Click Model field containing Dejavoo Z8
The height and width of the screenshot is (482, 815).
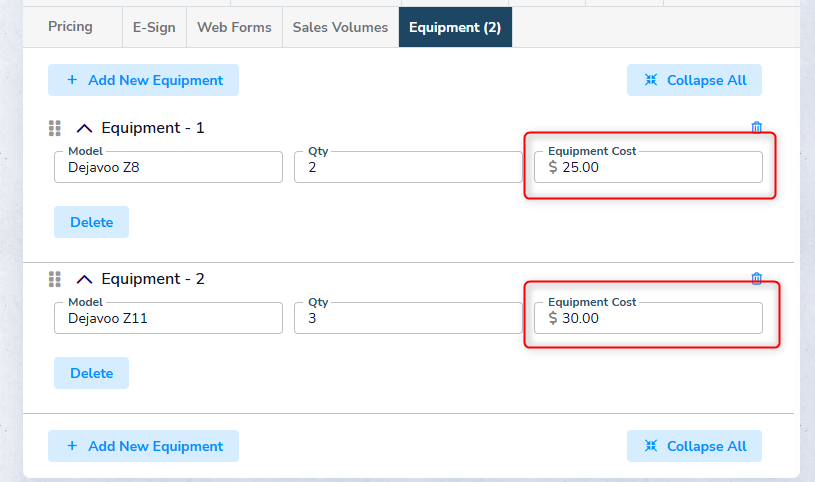pyautogui.click(x=168, y=168)
